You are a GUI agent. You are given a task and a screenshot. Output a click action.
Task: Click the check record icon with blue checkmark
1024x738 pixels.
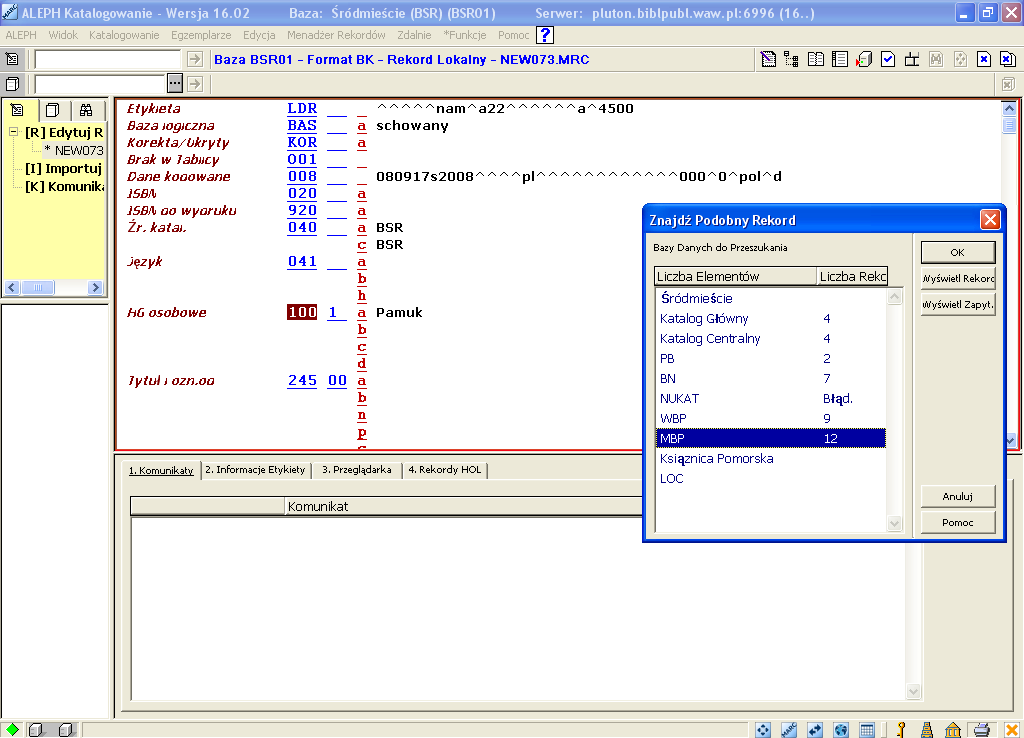tap(888, 59)
